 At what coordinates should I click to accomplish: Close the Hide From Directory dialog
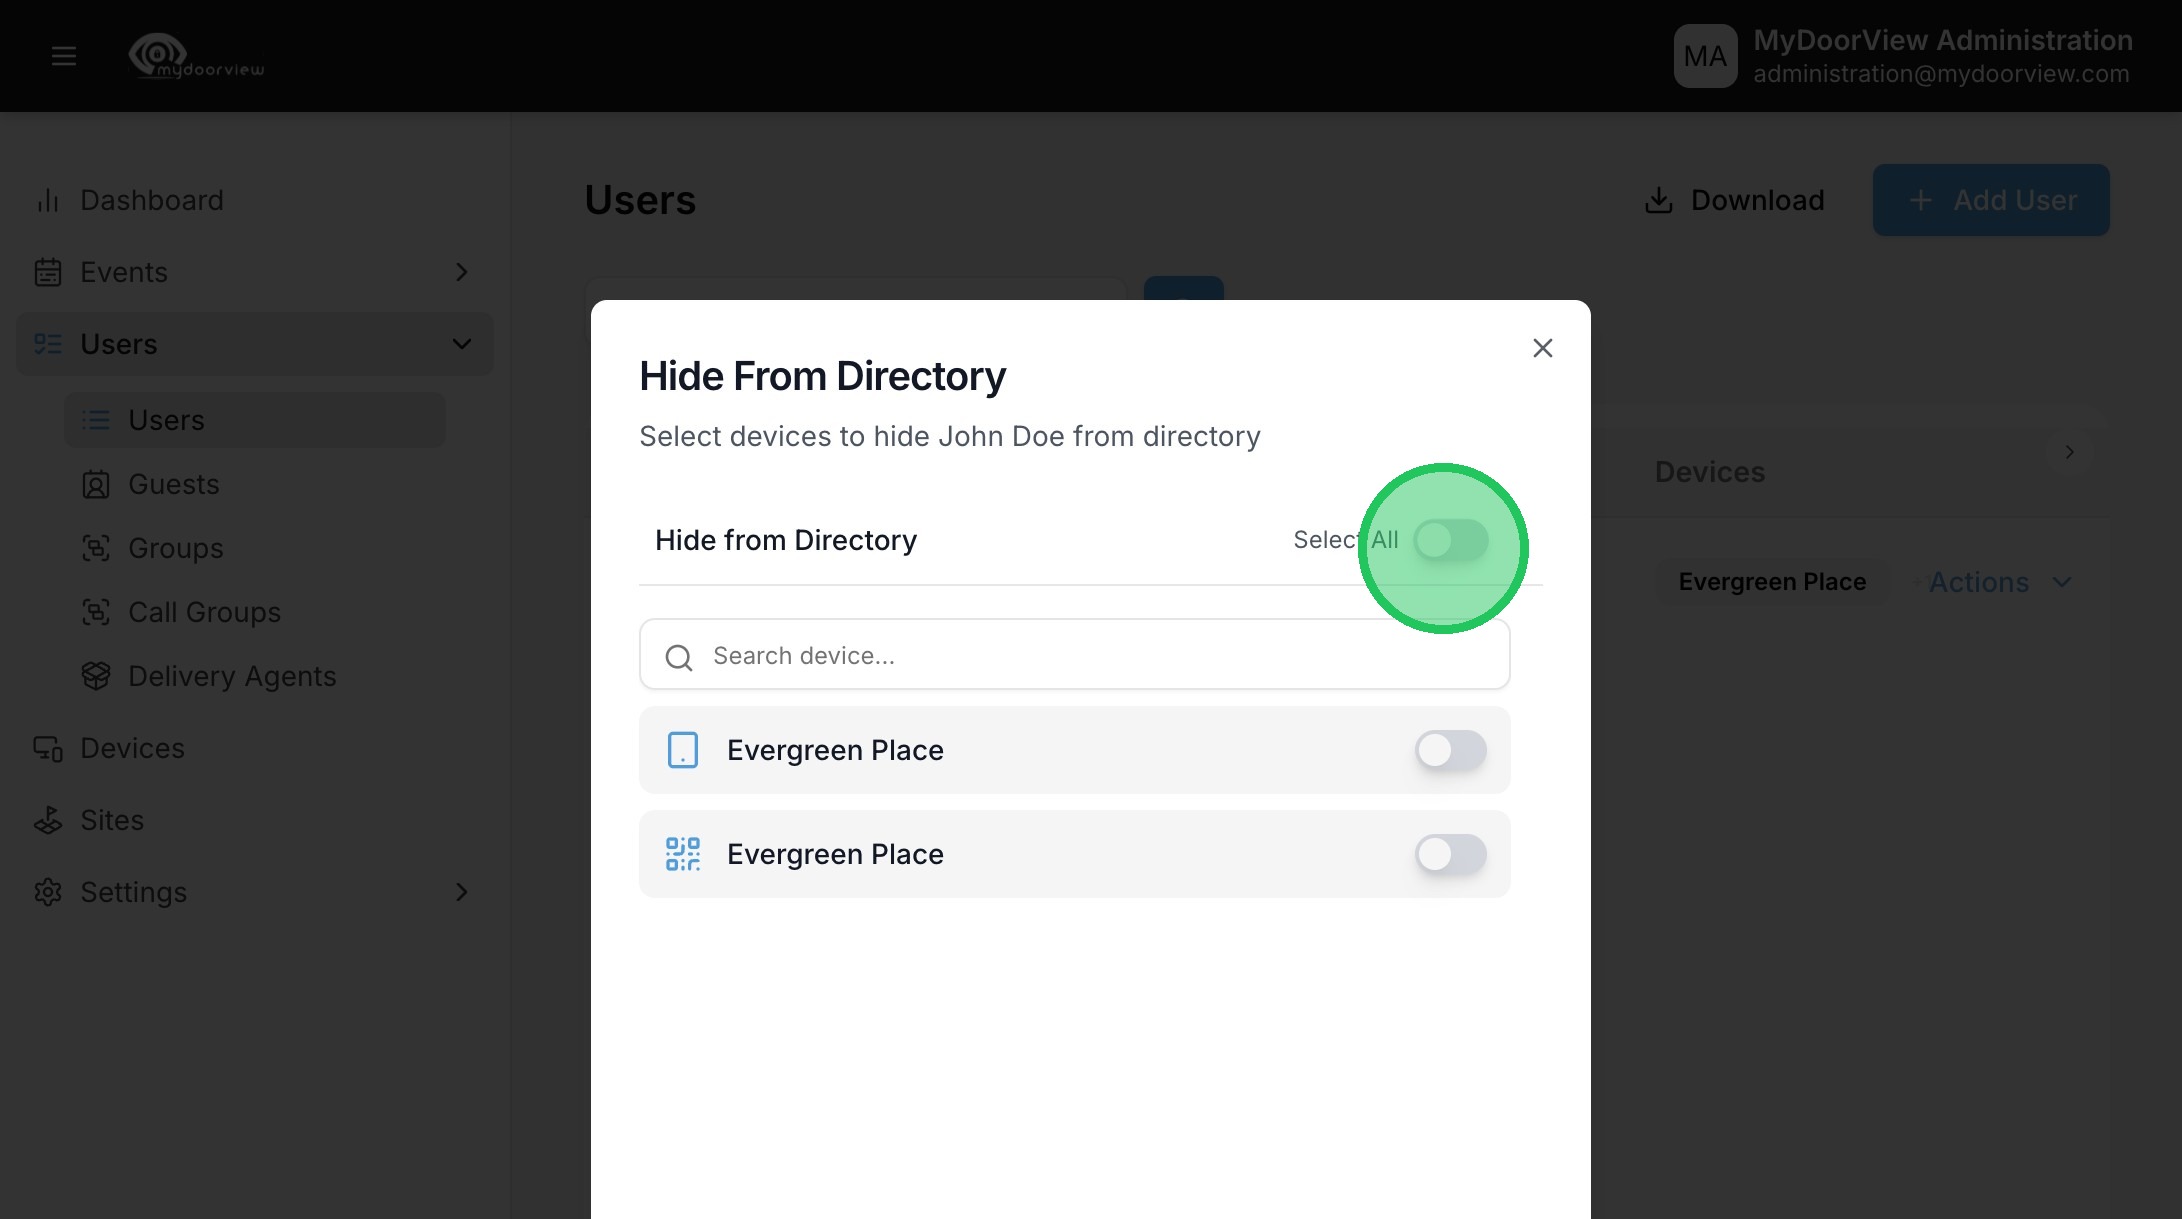click(x=1542, y=348)
